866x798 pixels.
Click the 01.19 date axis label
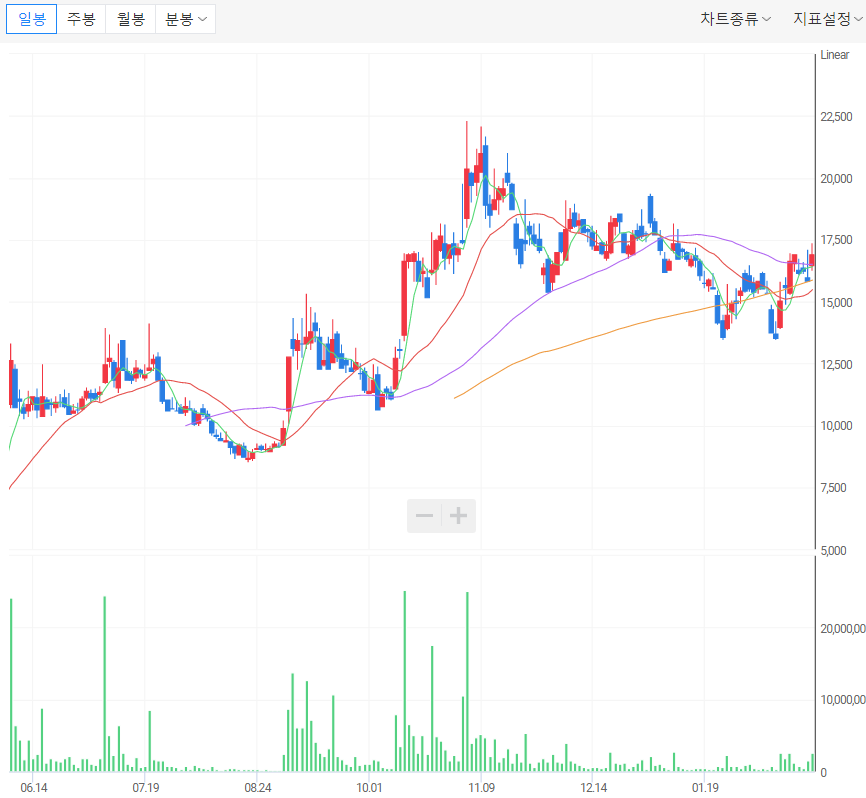point(705,788)
